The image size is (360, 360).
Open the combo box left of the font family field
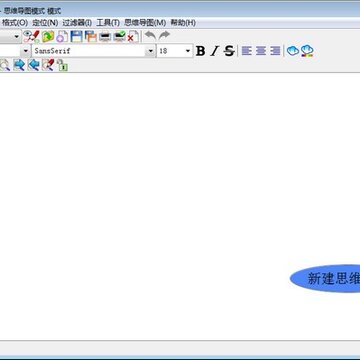pyautogui.click(x=26, y=51)
